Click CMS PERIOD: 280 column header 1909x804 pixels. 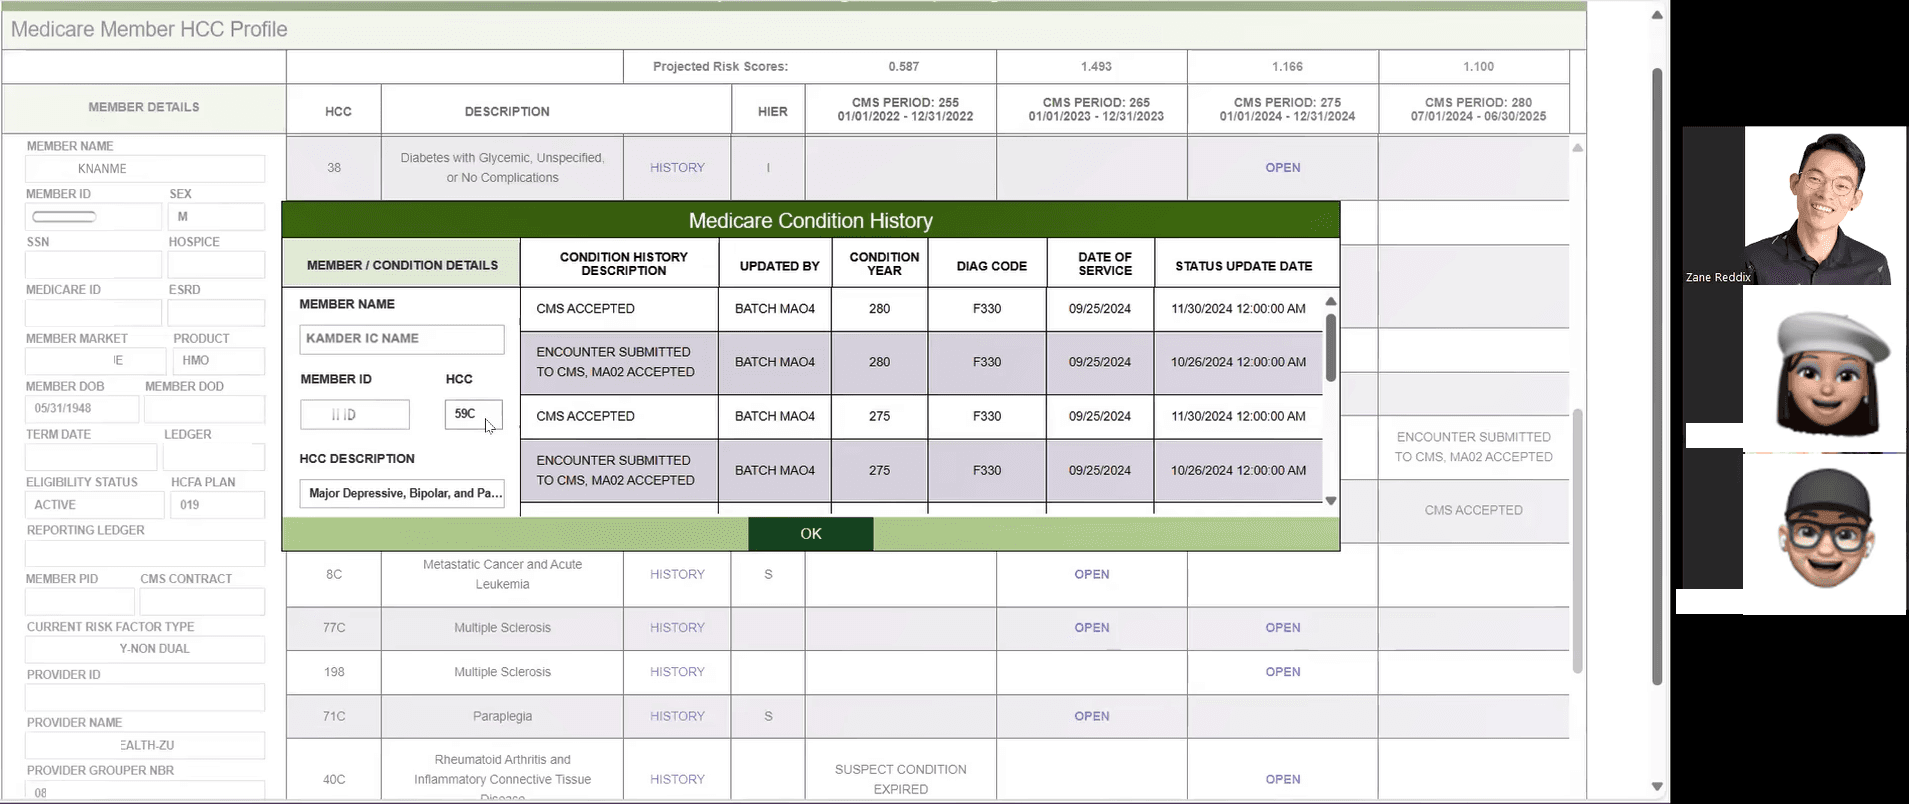click(1478, 109)
